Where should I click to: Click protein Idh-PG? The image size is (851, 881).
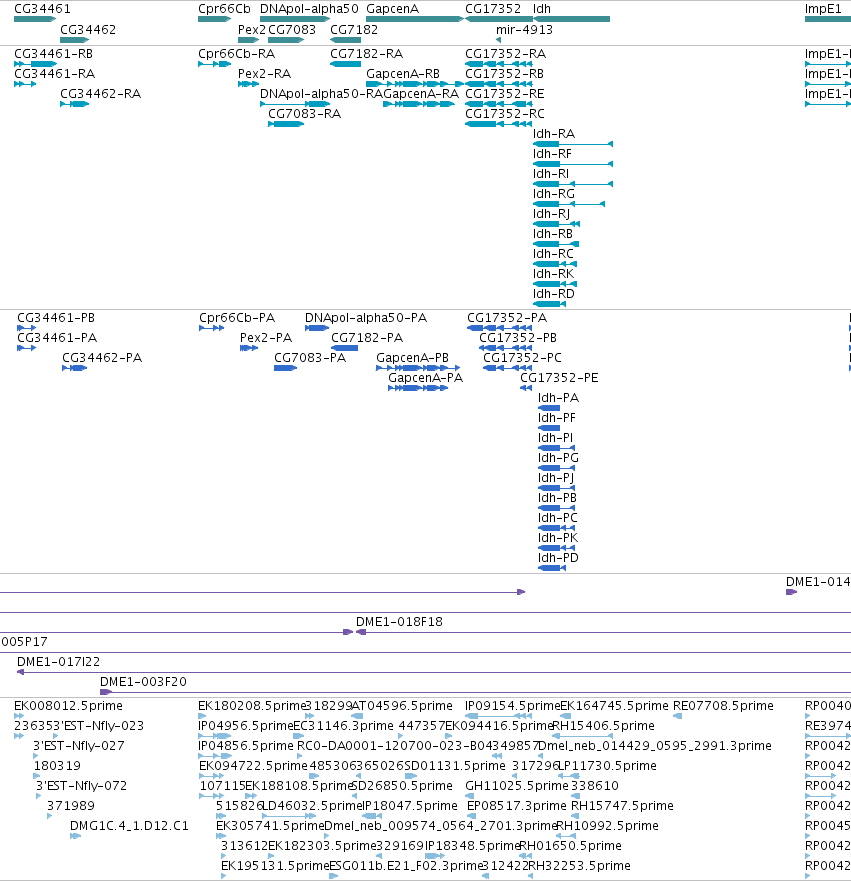556,468
